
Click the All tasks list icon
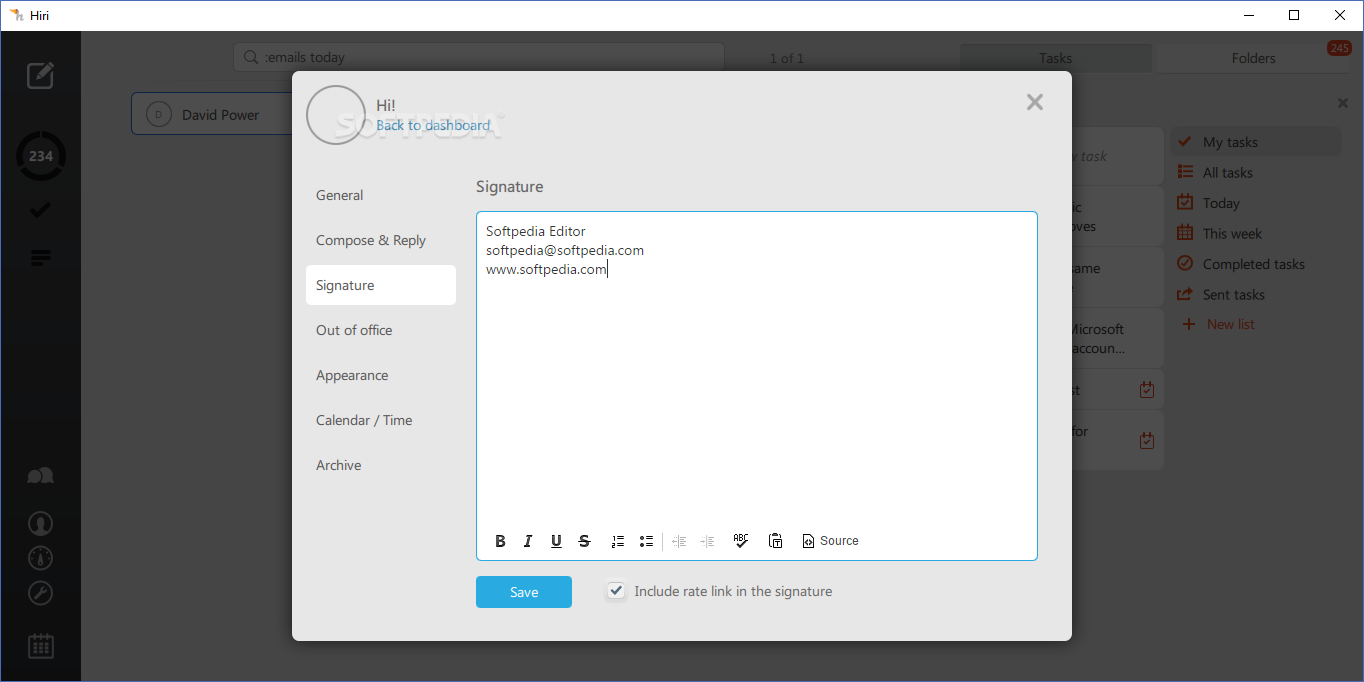coord(1185,172)
